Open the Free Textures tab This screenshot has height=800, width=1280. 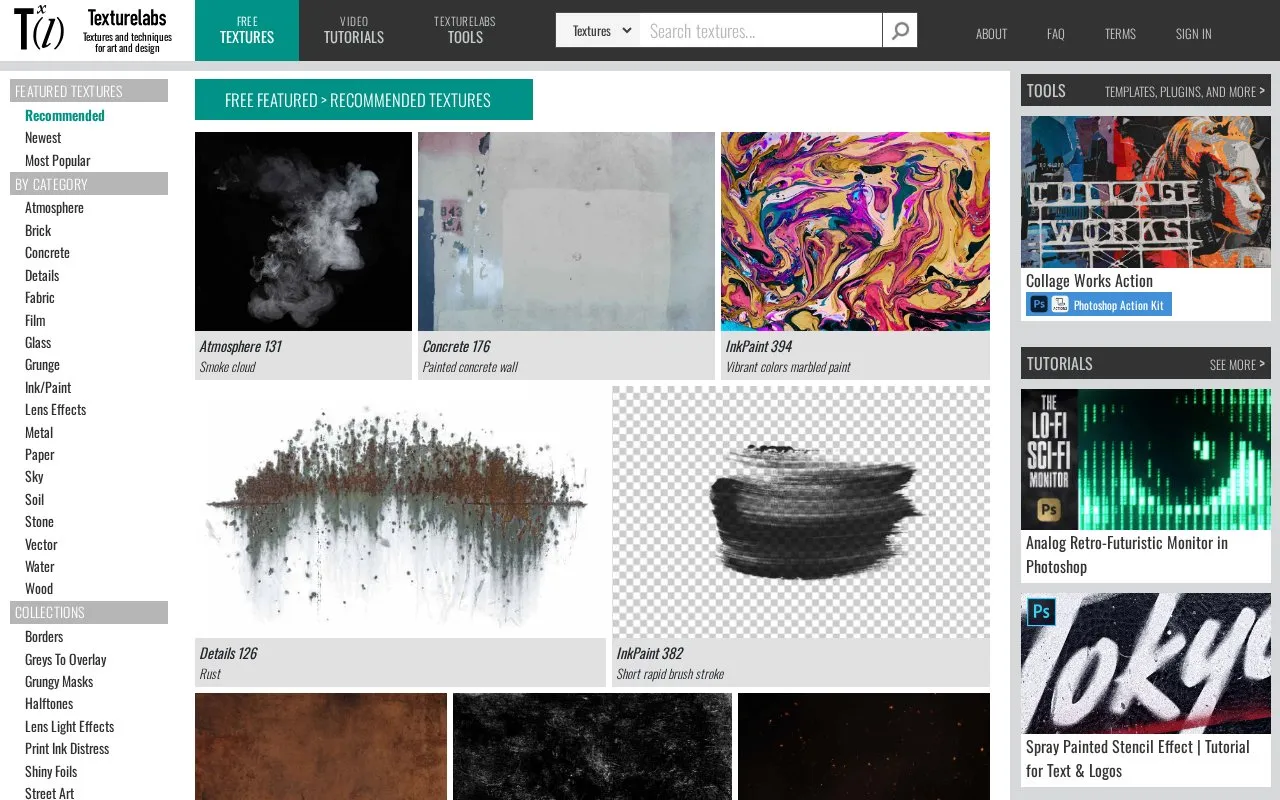[x=247, y=30]
